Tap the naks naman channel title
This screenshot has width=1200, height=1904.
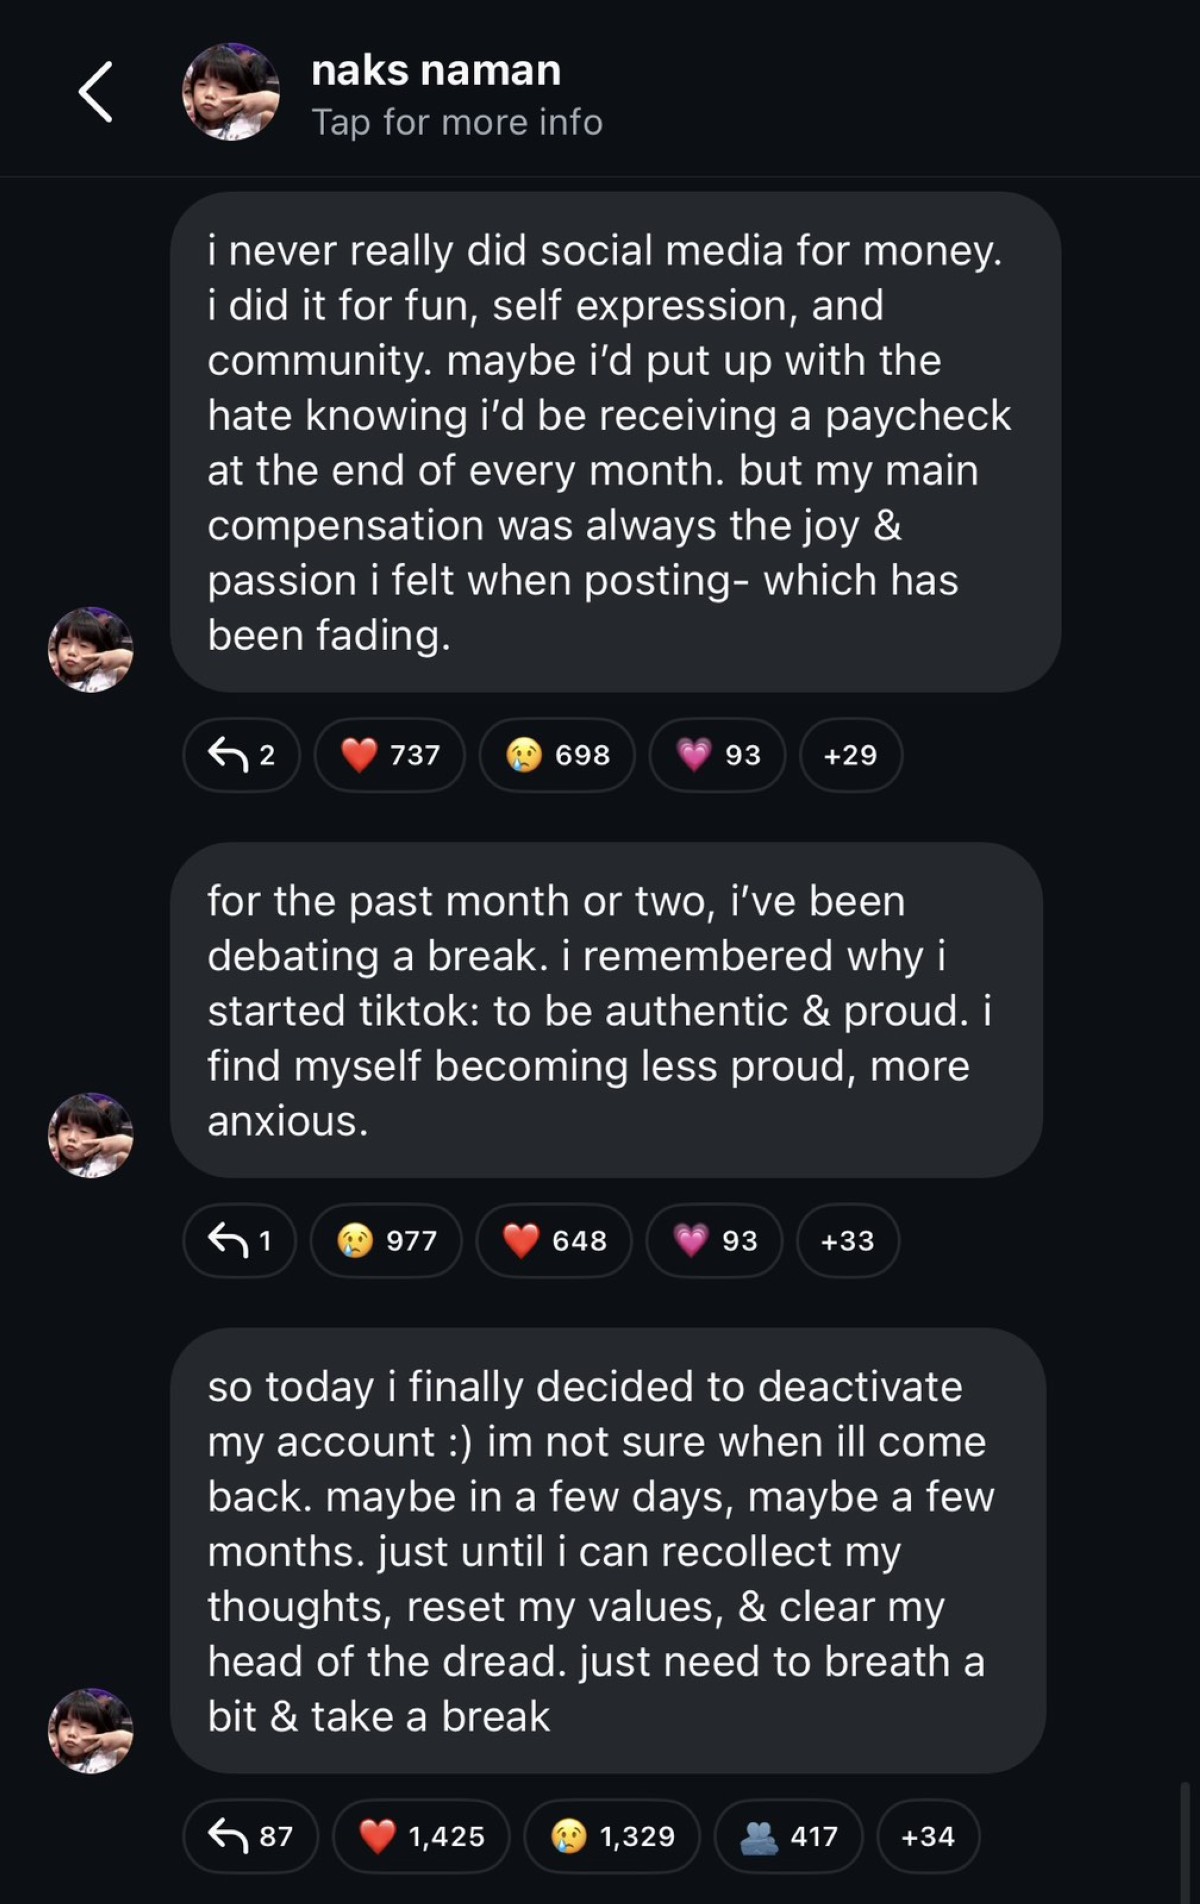tap(436, 70)
